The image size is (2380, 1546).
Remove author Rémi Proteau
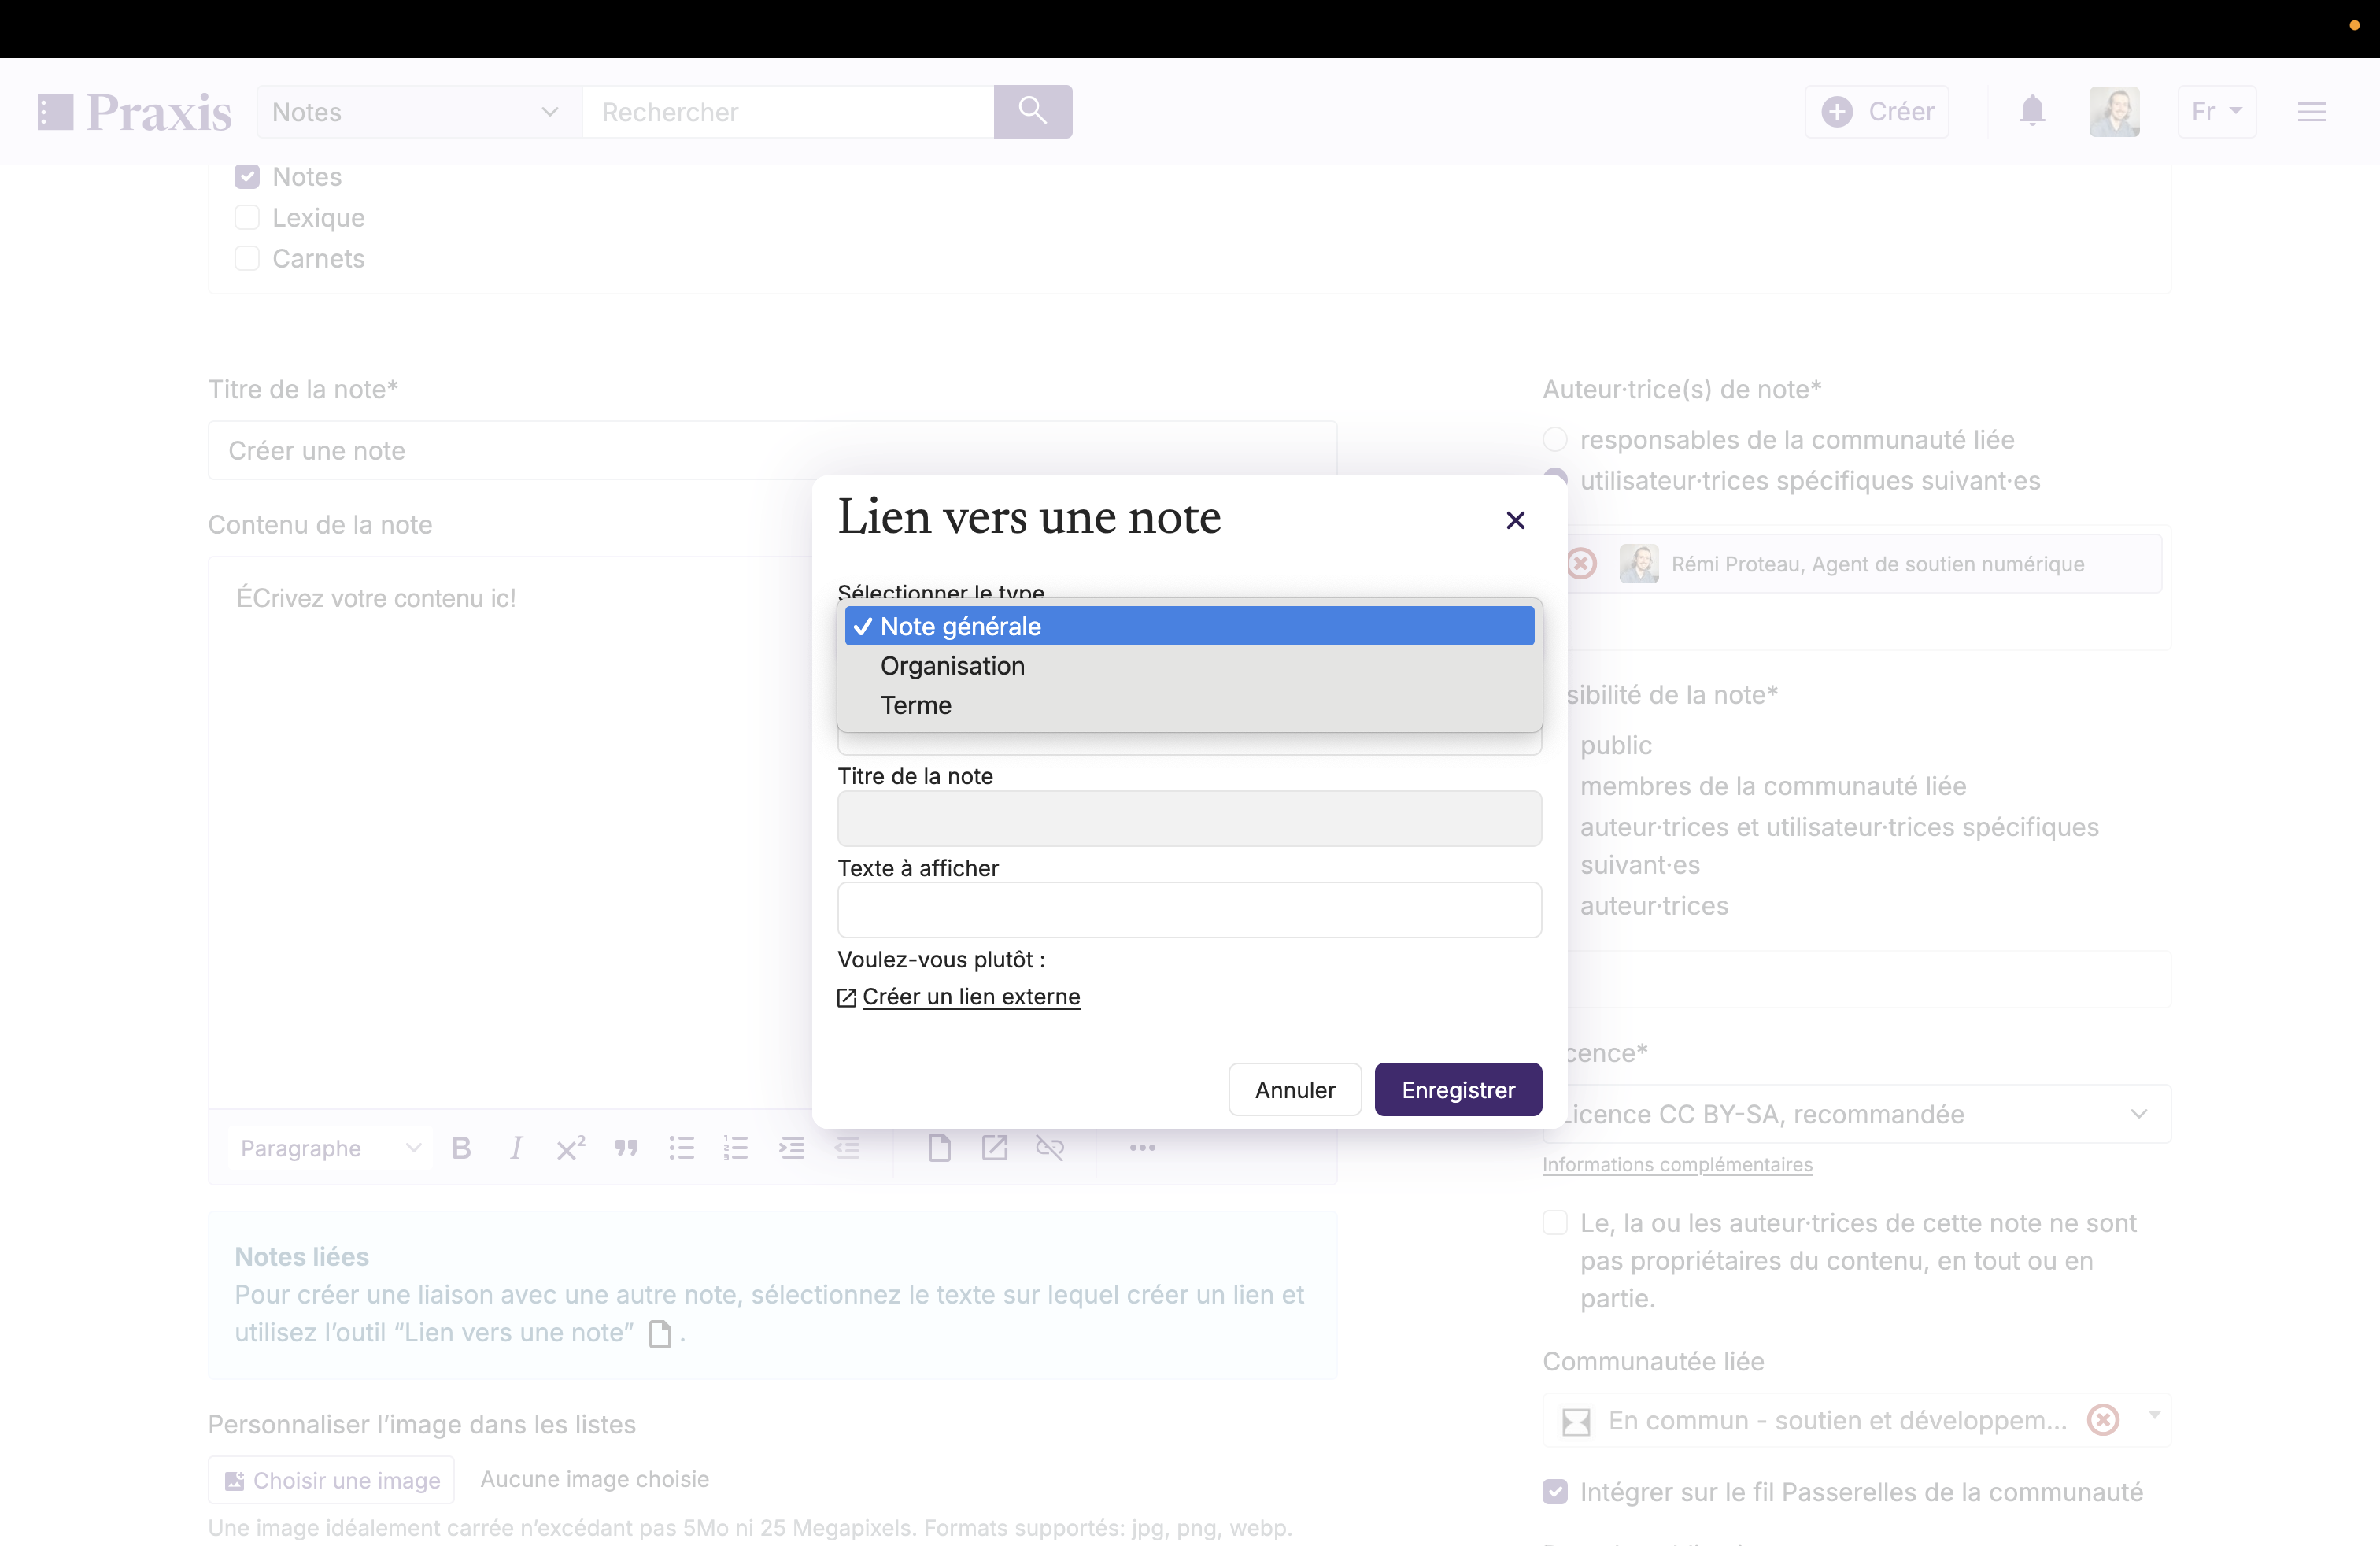tap(1581, 564)
